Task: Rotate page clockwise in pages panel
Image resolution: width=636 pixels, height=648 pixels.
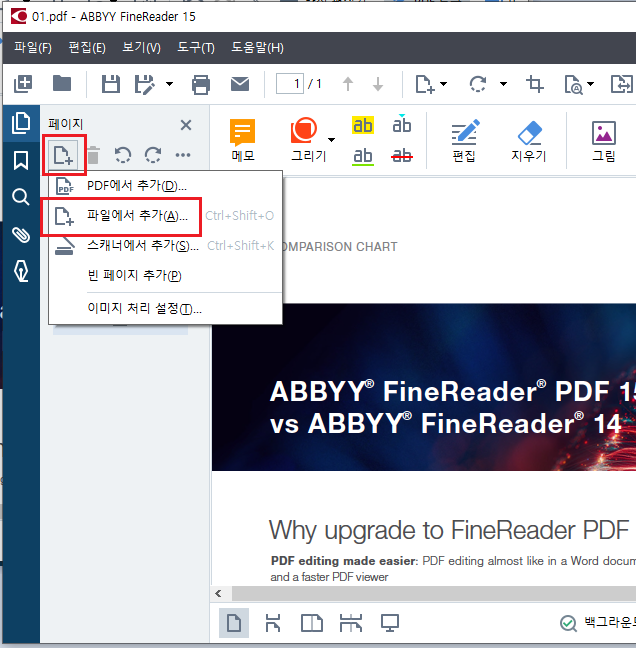Action: (x=153, y=155)
